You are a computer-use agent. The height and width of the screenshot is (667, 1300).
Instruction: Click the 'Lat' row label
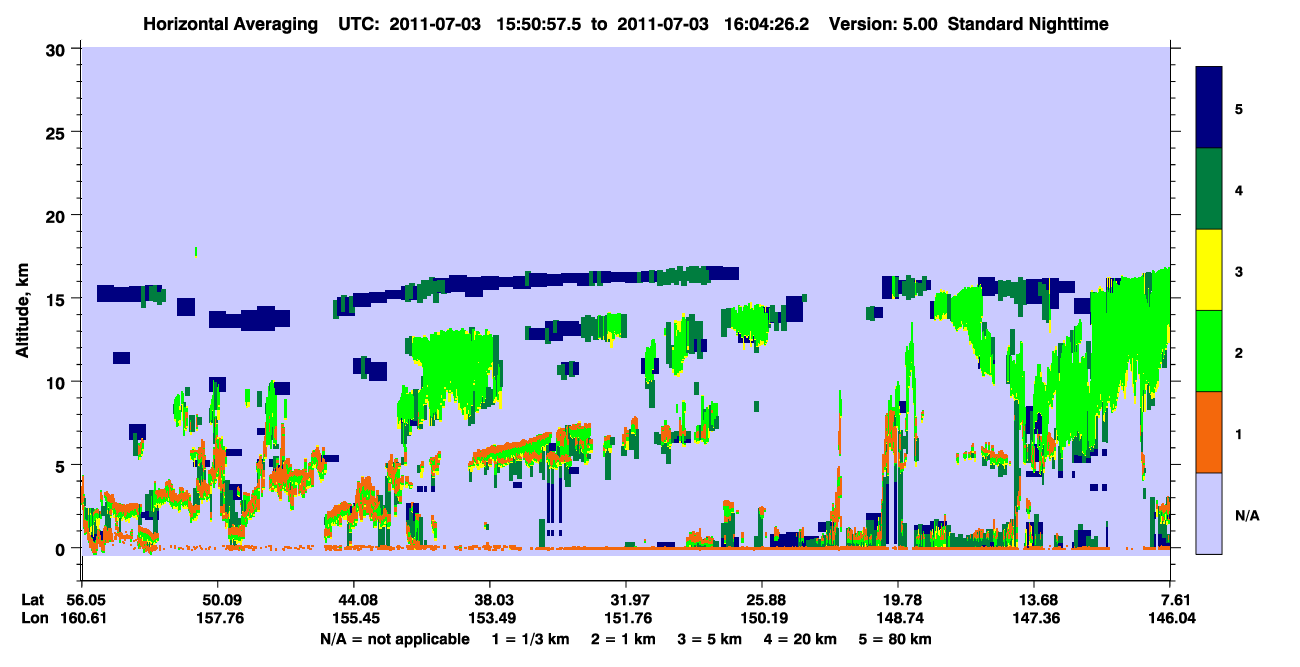(33, 599)
